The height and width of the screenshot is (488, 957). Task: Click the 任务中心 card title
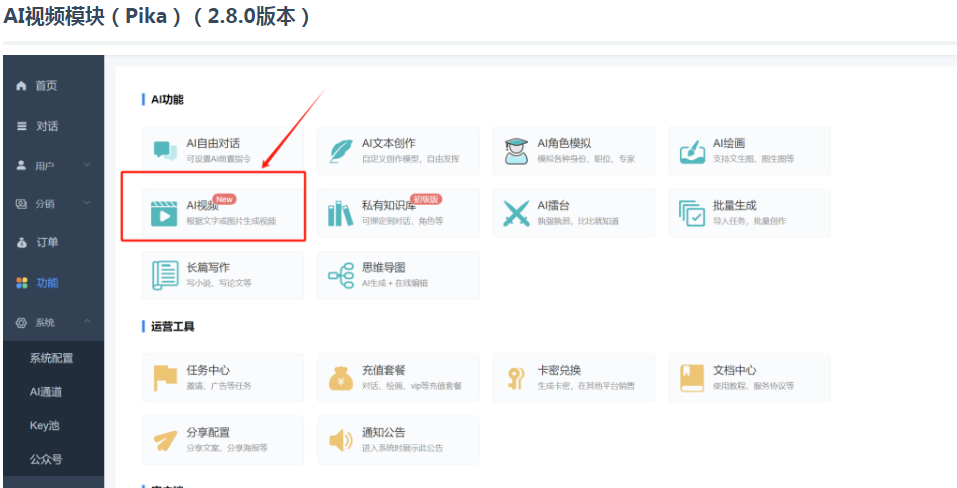click(x=208, y=370)
